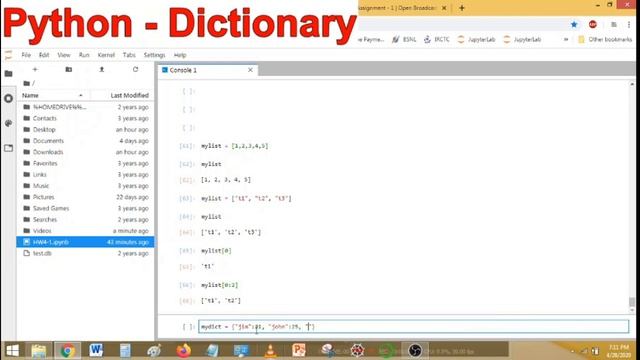This screenshot has width=640, height=360.
Task: Open a new Chrome tab with plus
Action: coord(462,8)
